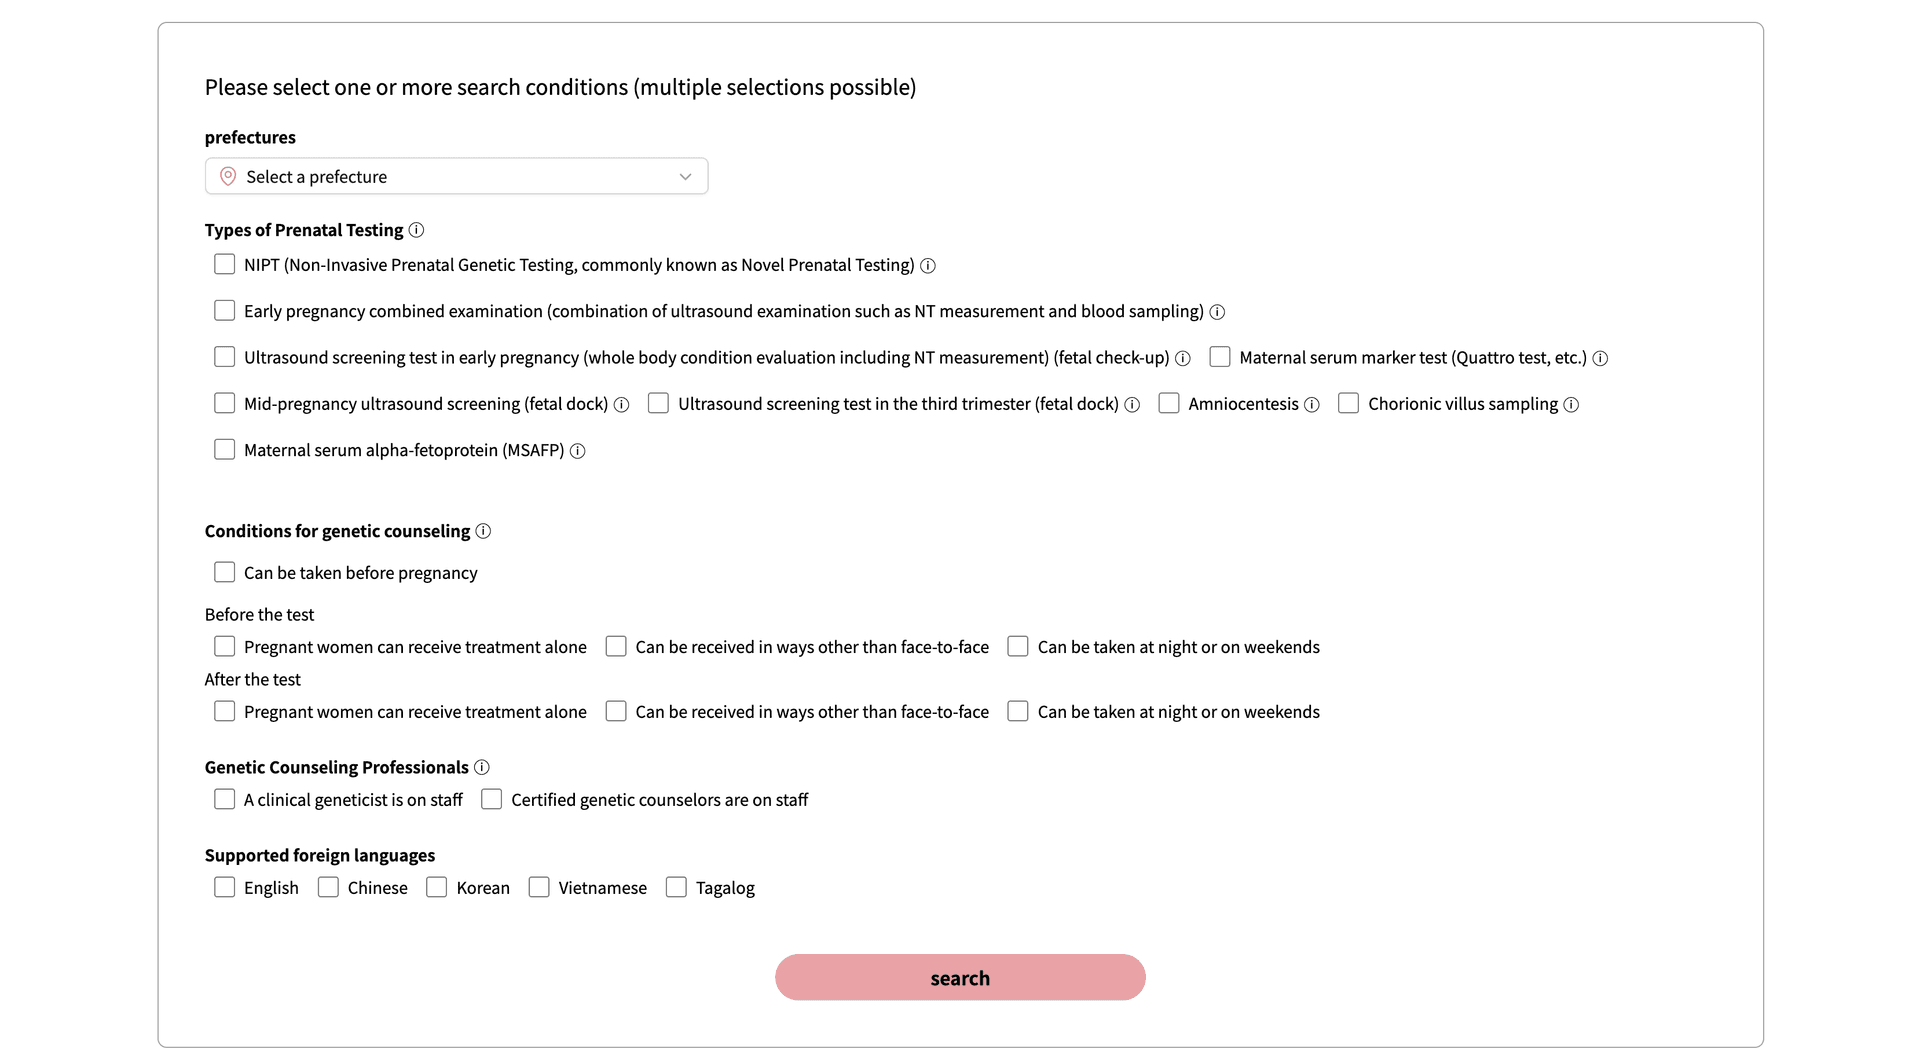The width and height of the screenshot is (1920, 1064).
Task: Click the Amniocentesis info icon
Action: 1312,404
